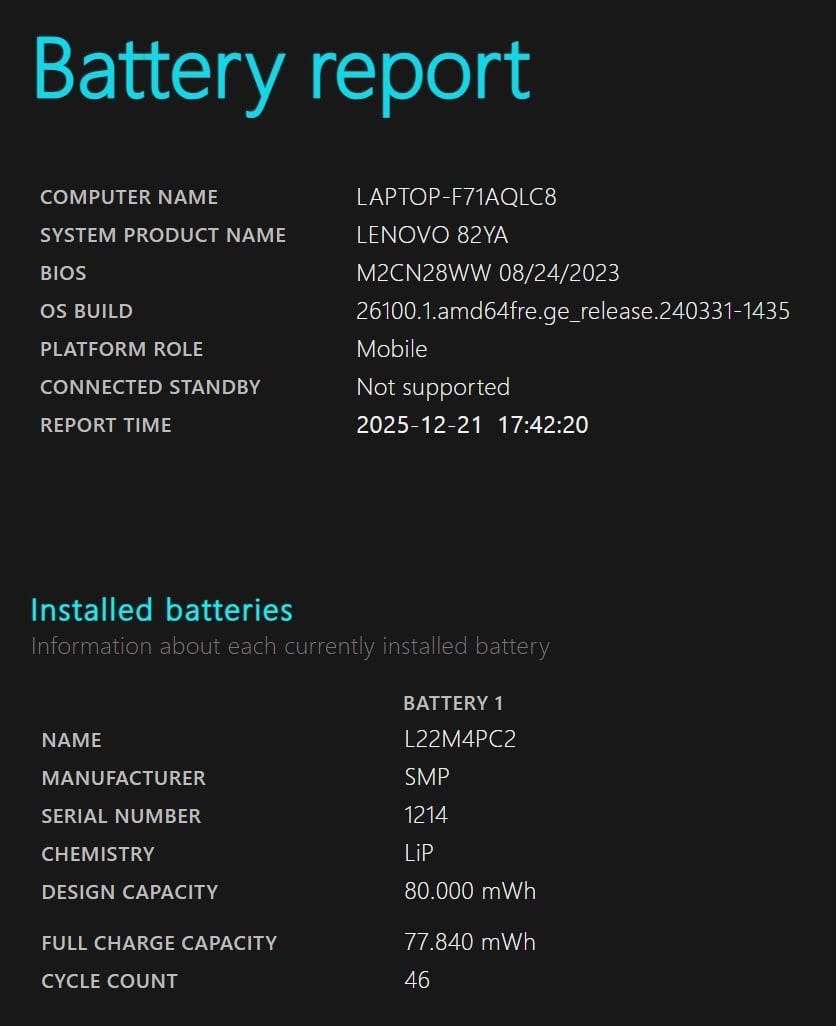836x1026 pixels.
Task: Click the installed battery information subtitle
Action: 290,646
